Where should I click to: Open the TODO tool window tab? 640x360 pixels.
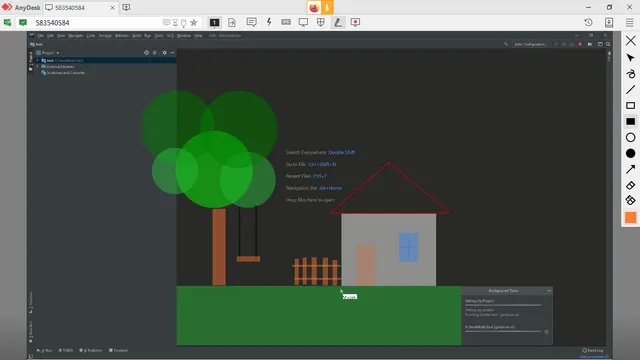(66, 350)
